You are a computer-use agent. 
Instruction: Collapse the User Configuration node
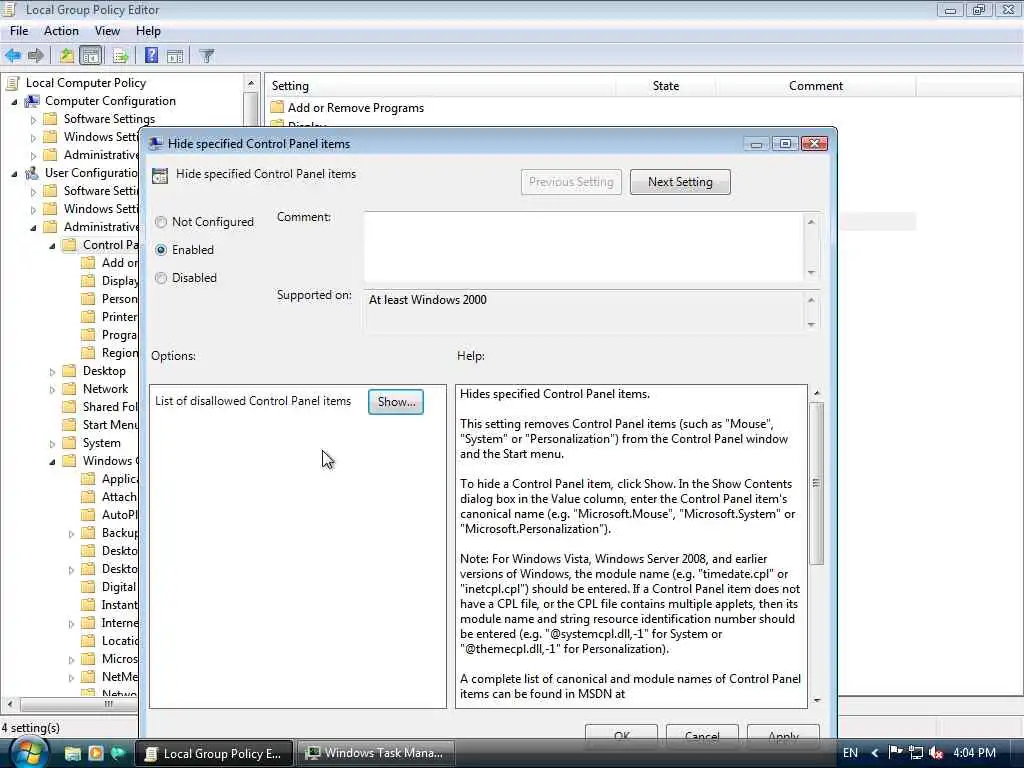coord(14,174)
